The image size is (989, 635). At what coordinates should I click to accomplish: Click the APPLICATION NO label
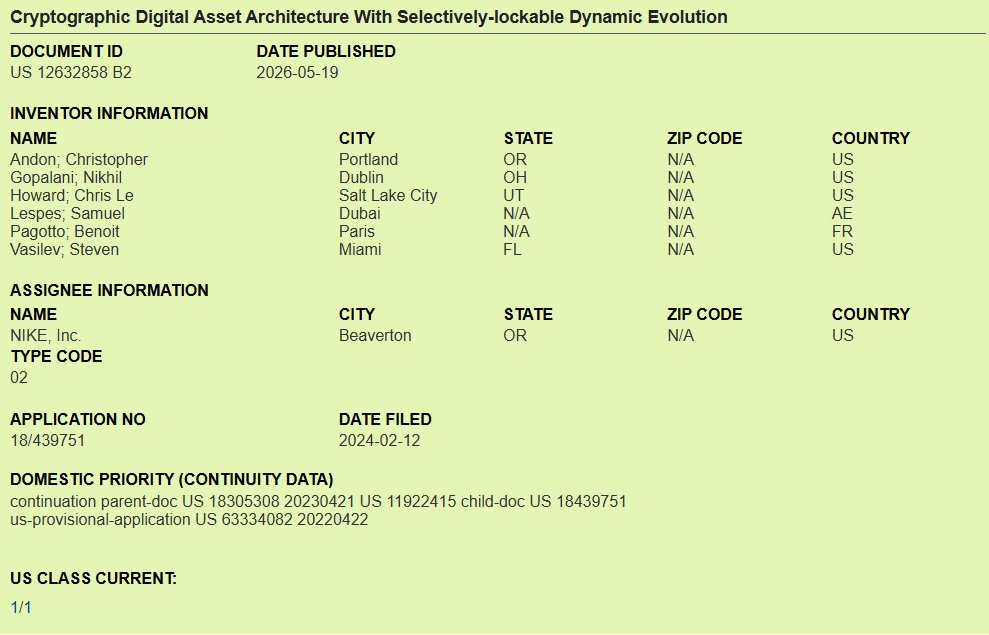[x=78, y=419]
